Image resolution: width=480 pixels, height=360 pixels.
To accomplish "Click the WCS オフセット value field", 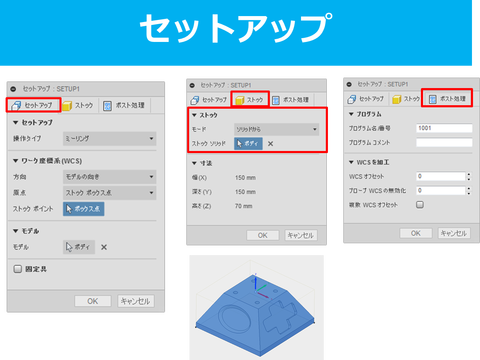I will (x=440, y=176).
